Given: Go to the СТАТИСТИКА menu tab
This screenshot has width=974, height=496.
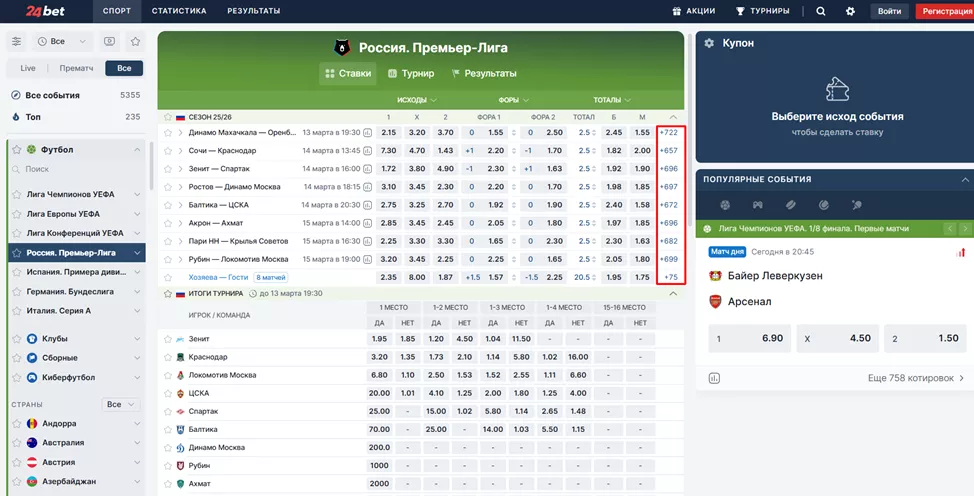Looking at the screenshot, I should pos(179,11).
